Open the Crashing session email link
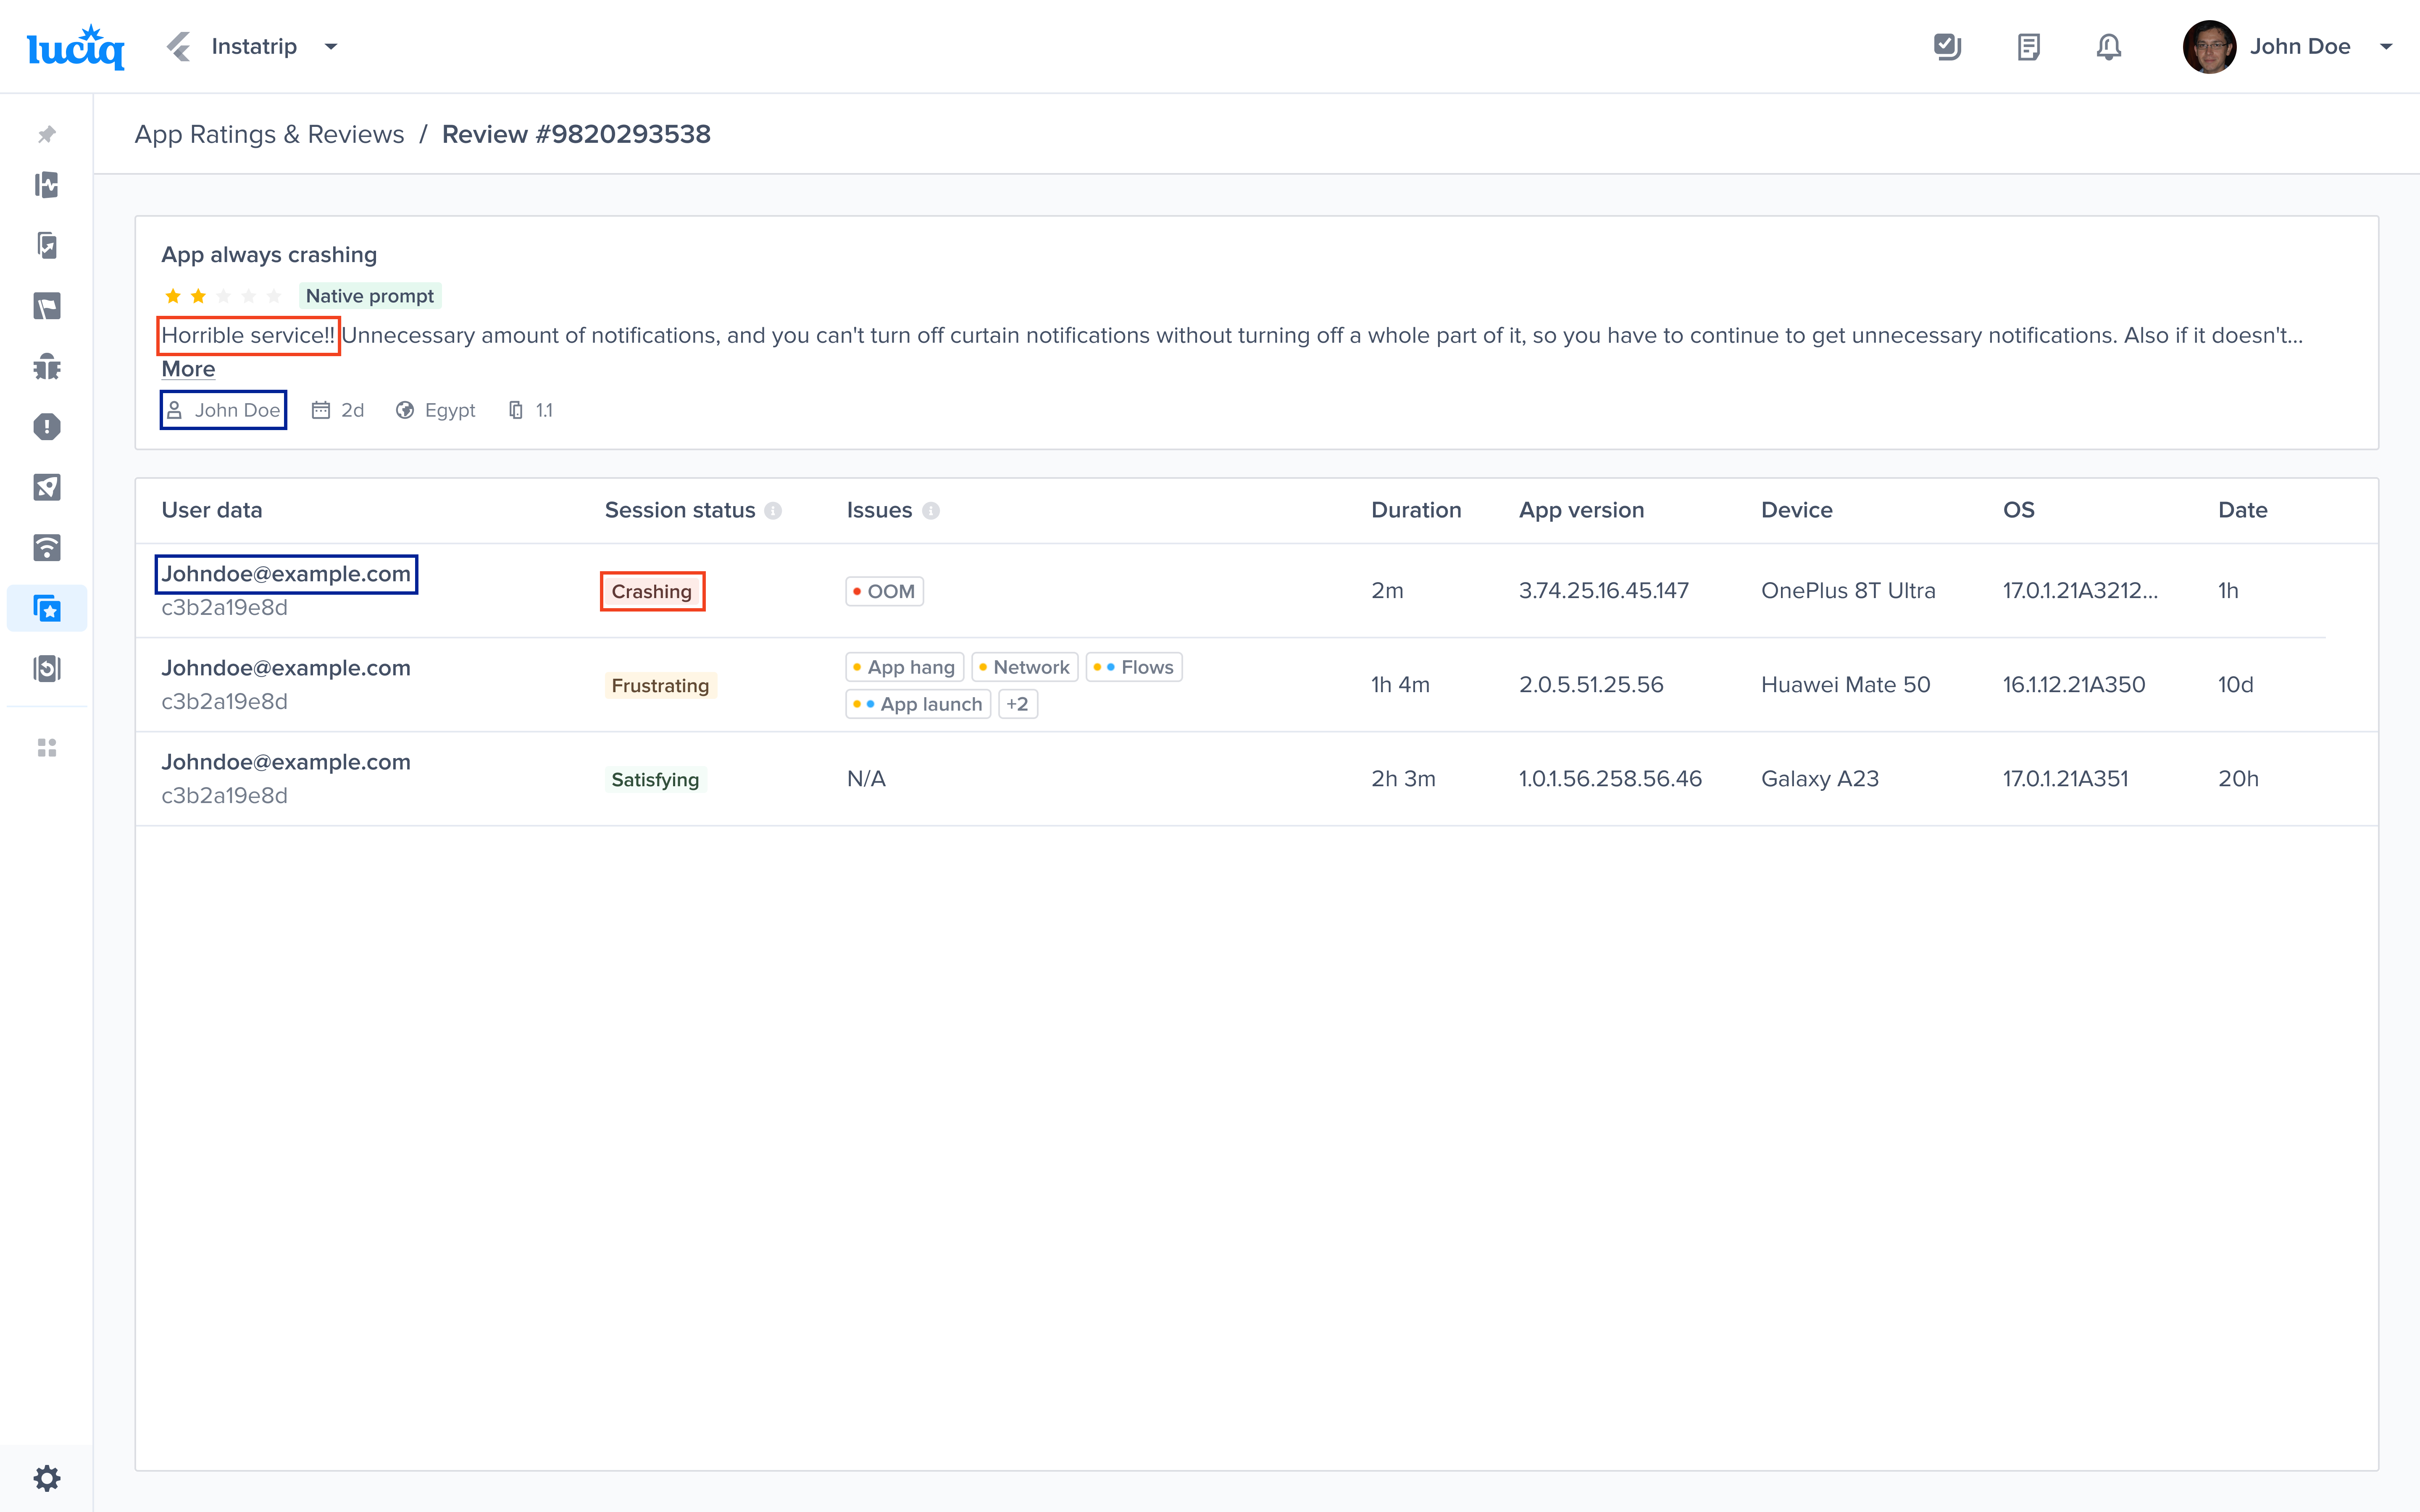This screenshot has width=2420, height=1512. point(286,574)
